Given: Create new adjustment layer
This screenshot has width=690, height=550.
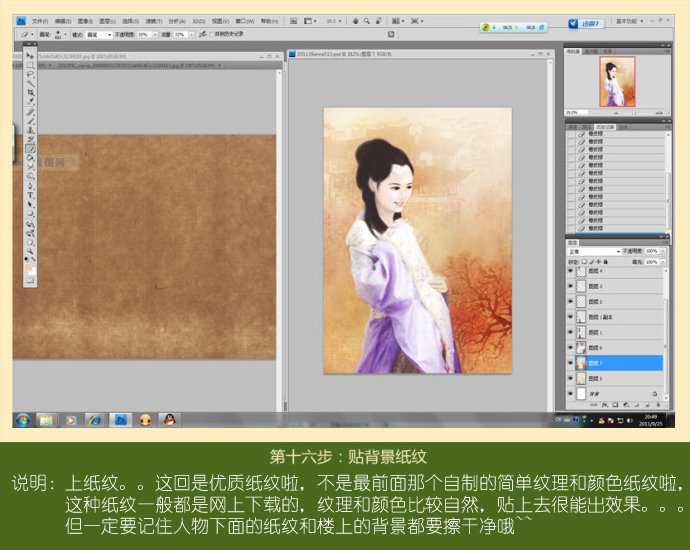Looking at the screenshot, I should (x=626, y=404).
